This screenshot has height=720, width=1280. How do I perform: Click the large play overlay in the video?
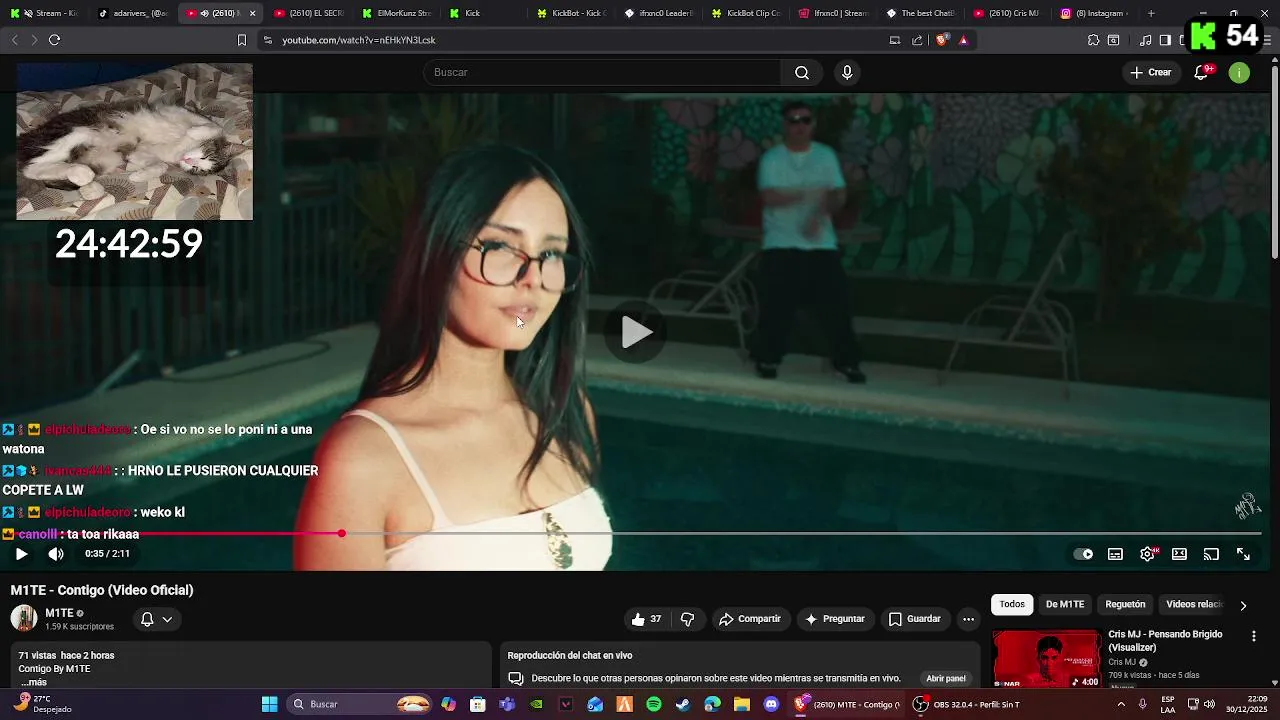[636, 332]
